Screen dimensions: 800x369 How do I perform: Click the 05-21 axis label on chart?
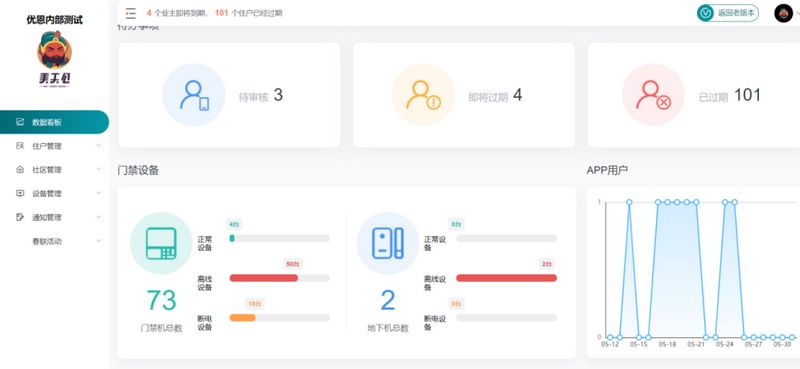point(696,345)
